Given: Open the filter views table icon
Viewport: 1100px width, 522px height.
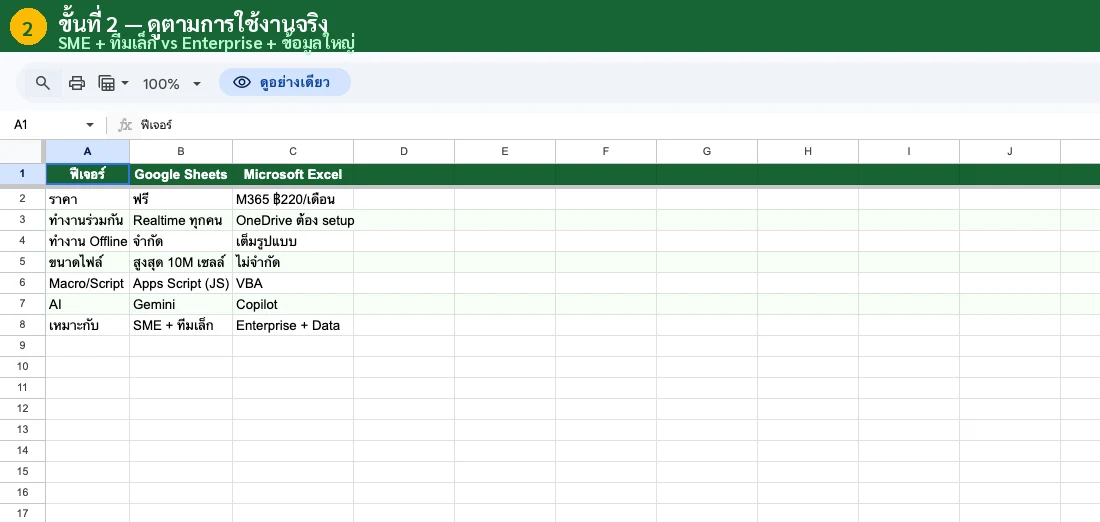Looking at the screenshot, I should tap(107, 83).
